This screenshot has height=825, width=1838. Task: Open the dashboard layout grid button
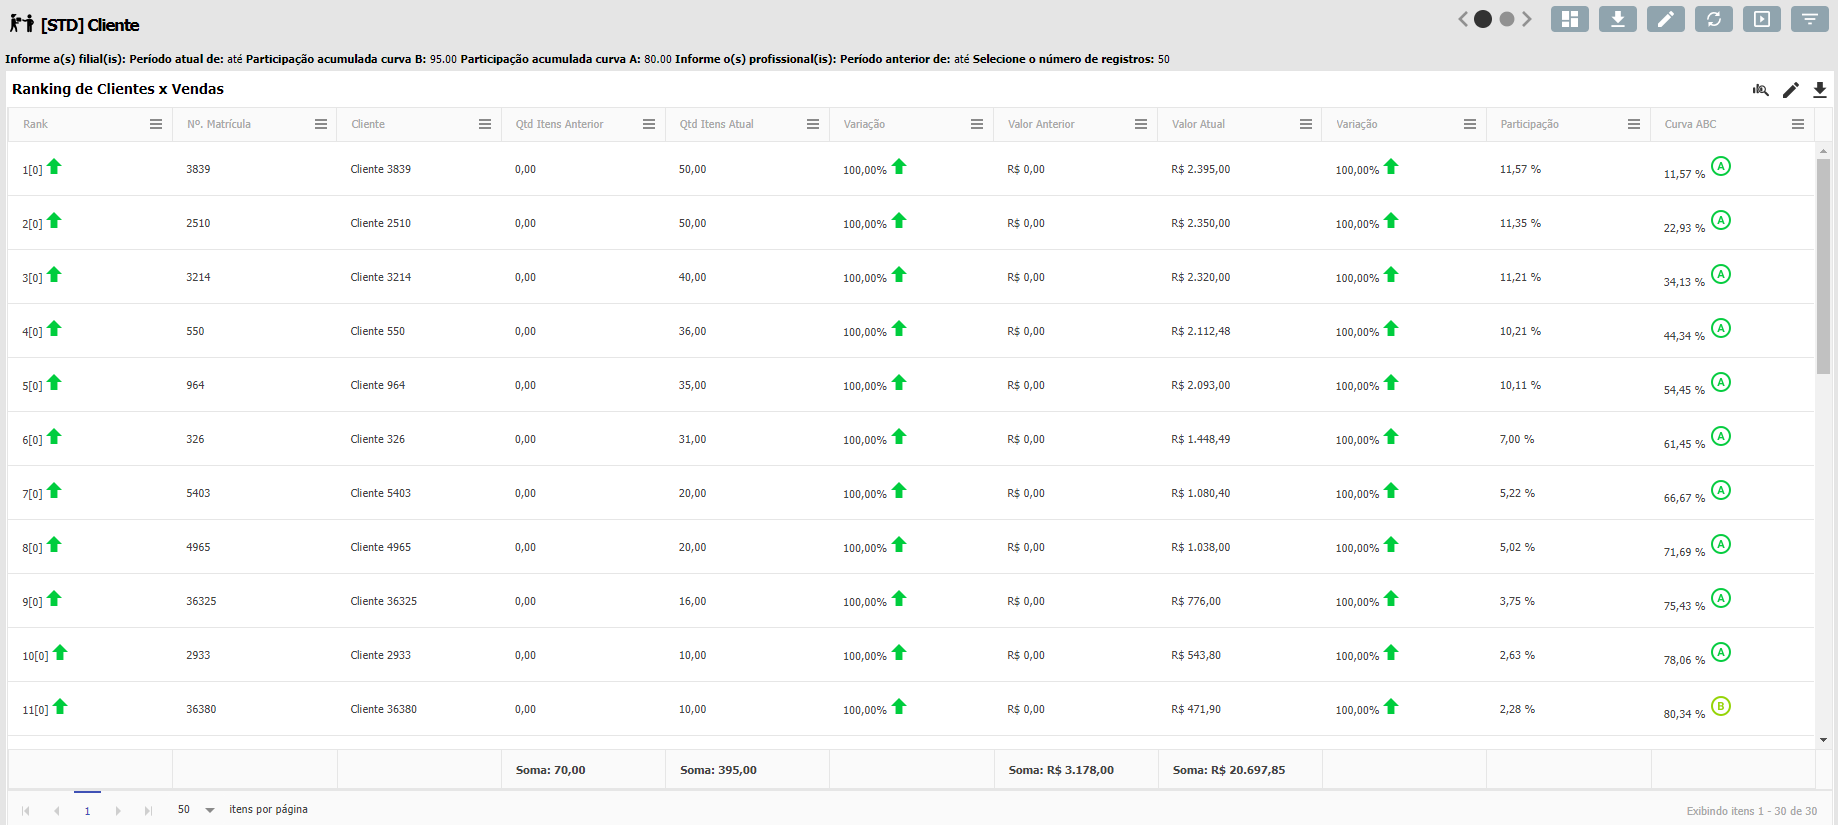pos(1569,19)
